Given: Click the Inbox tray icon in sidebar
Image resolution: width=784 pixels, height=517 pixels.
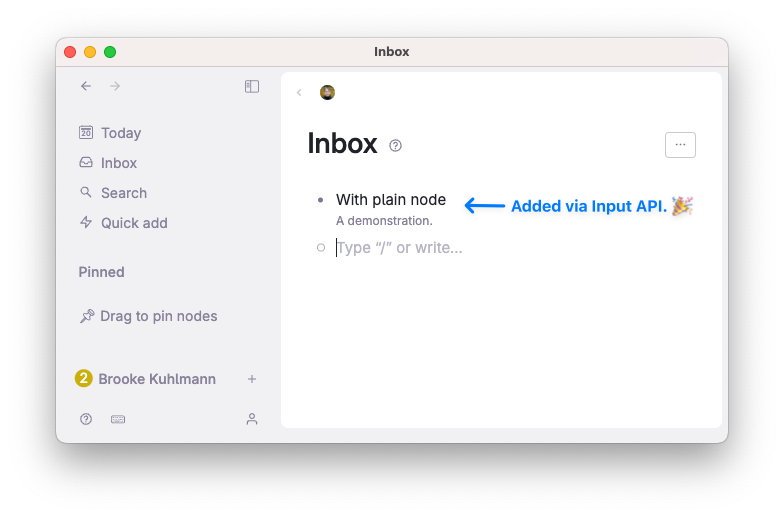Looking at the screenshot, I should tap(86, 162).
